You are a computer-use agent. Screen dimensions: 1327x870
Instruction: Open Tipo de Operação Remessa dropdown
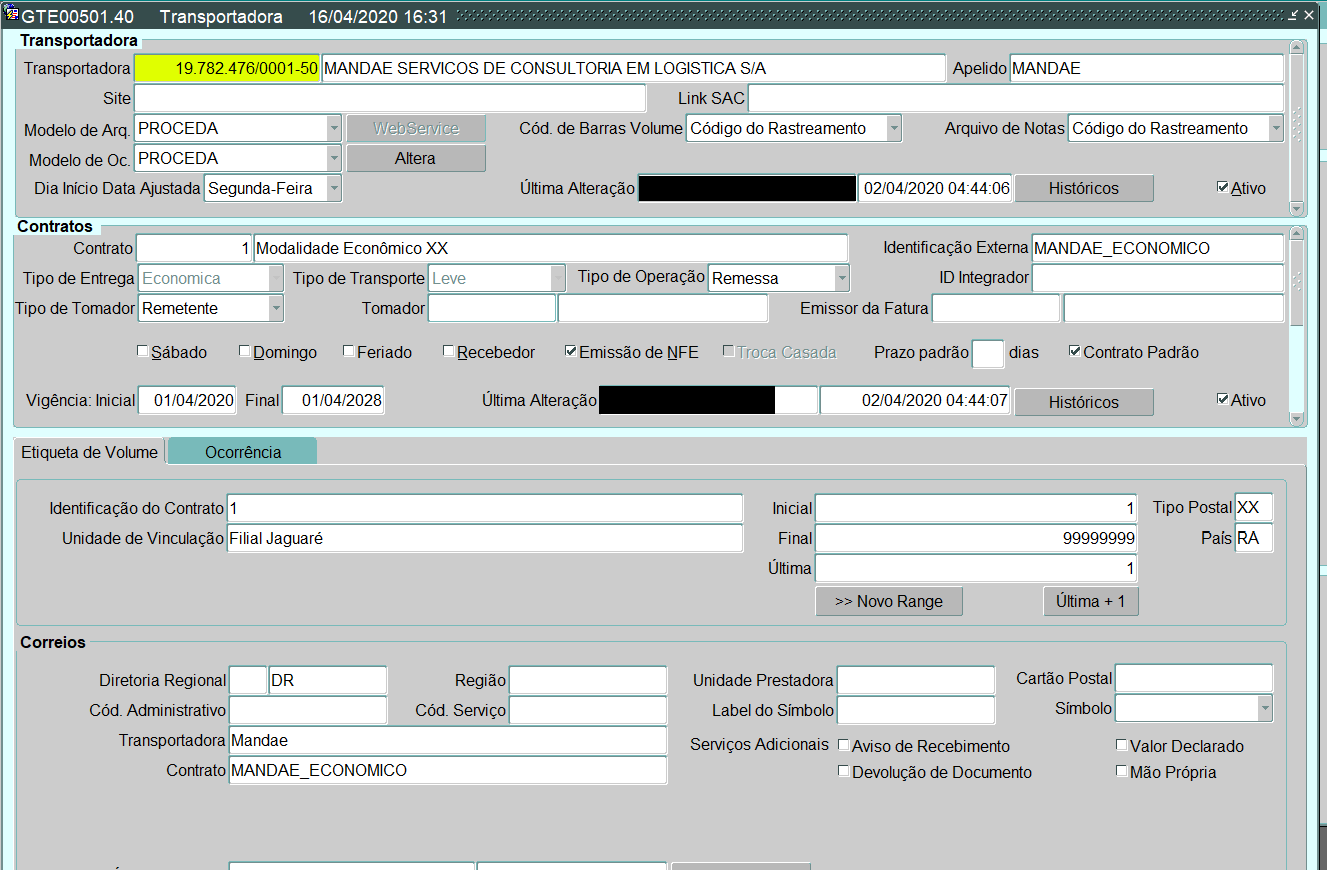click(842, 278)
